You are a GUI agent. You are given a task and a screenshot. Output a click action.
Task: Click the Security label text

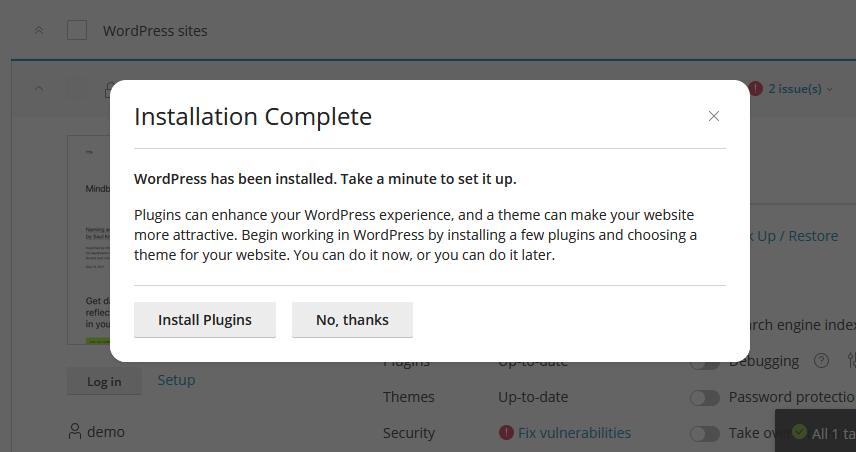[x=409, y=433]
